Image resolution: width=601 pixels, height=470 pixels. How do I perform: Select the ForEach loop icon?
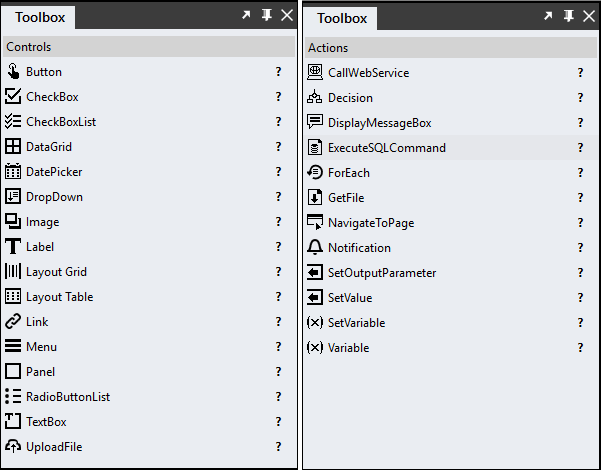(x=315, y=172)
